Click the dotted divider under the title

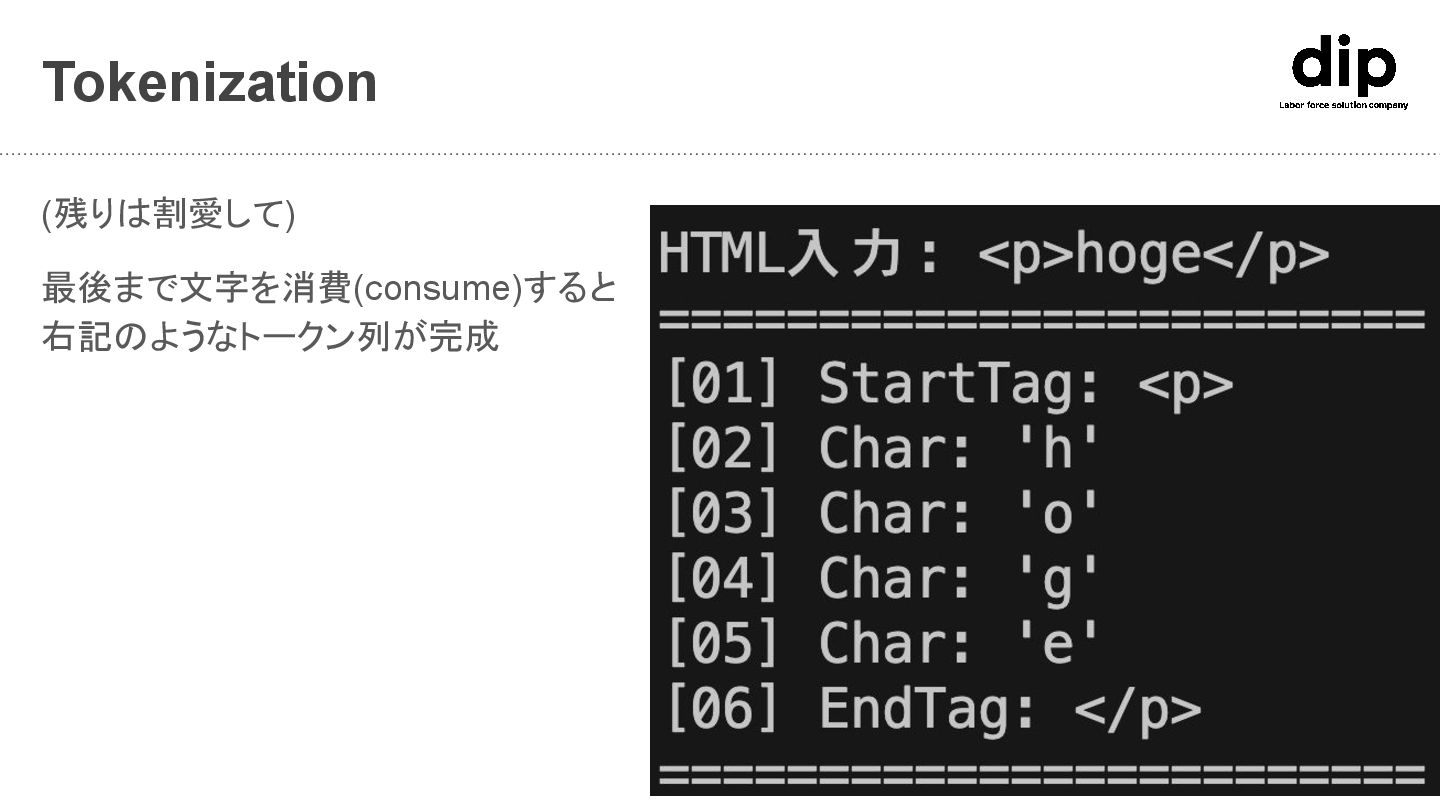[x=720, y=154]
